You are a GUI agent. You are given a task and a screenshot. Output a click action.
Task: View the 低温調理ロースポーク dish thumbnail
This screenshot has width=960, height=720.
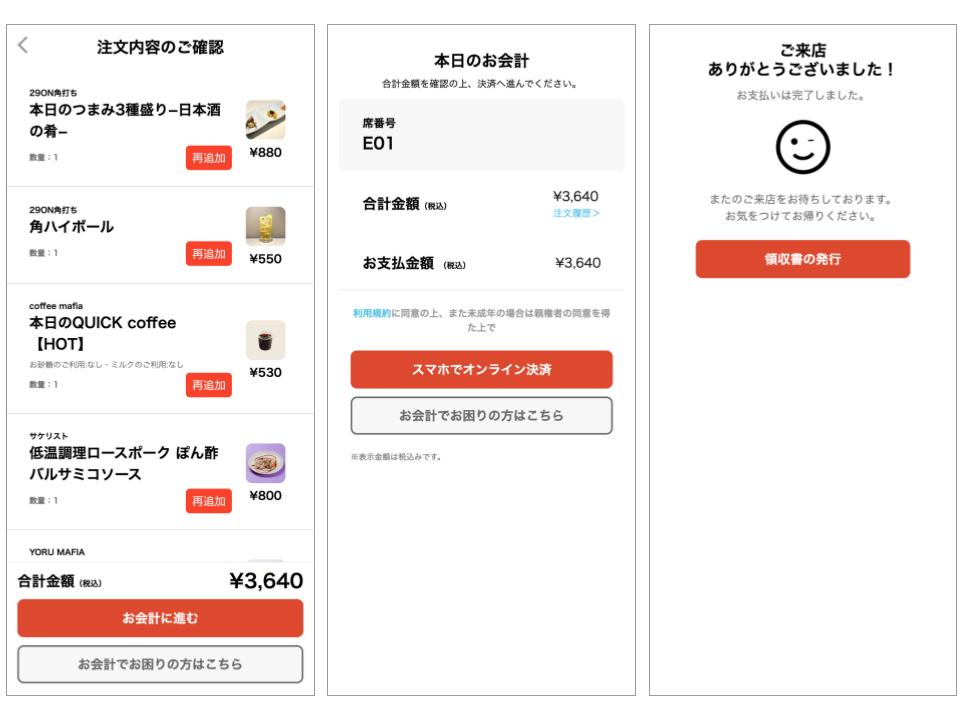(265, 463)
